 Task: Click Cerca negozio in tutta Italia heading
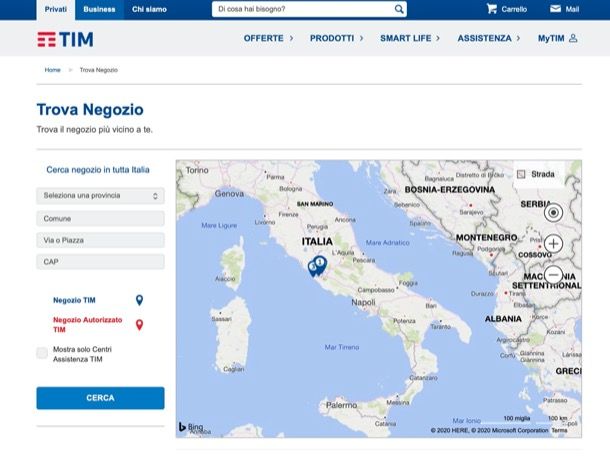click(x=98, y=170)
